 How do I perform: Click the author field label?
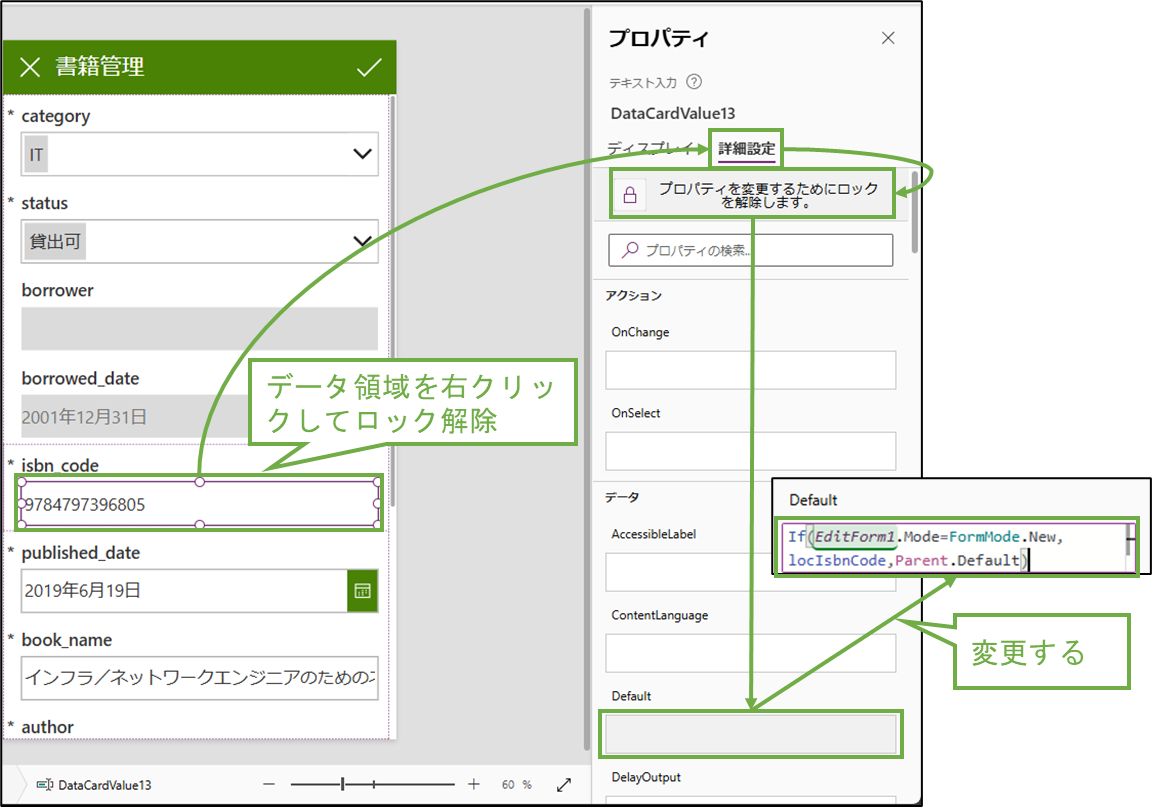[x=48, y=727]
